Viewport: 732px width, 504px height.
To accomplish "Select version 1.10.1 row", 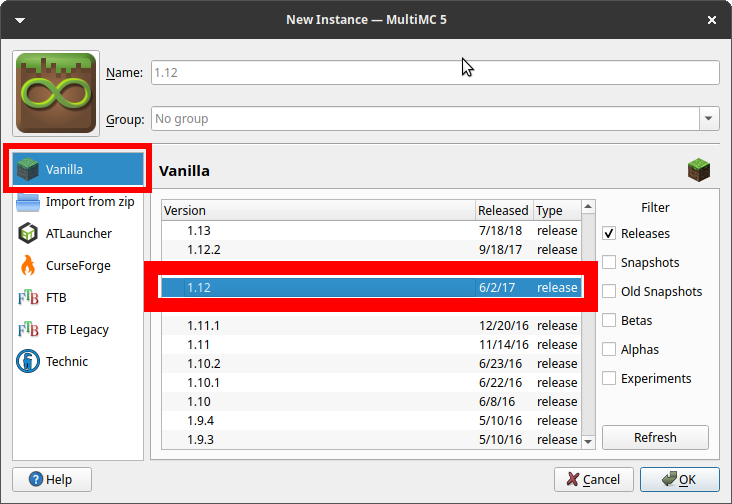I will coord(372,383).
